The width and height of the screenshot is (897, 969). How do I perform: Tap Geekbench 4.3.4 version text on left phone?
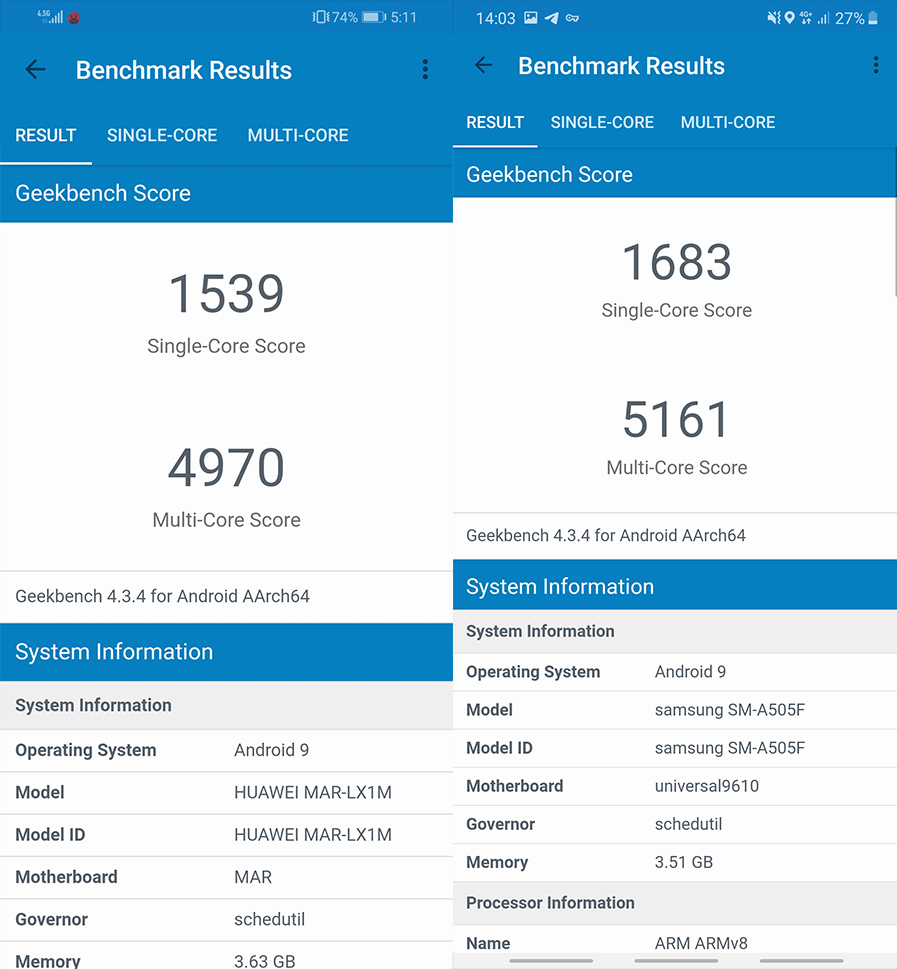coord(163,596)
